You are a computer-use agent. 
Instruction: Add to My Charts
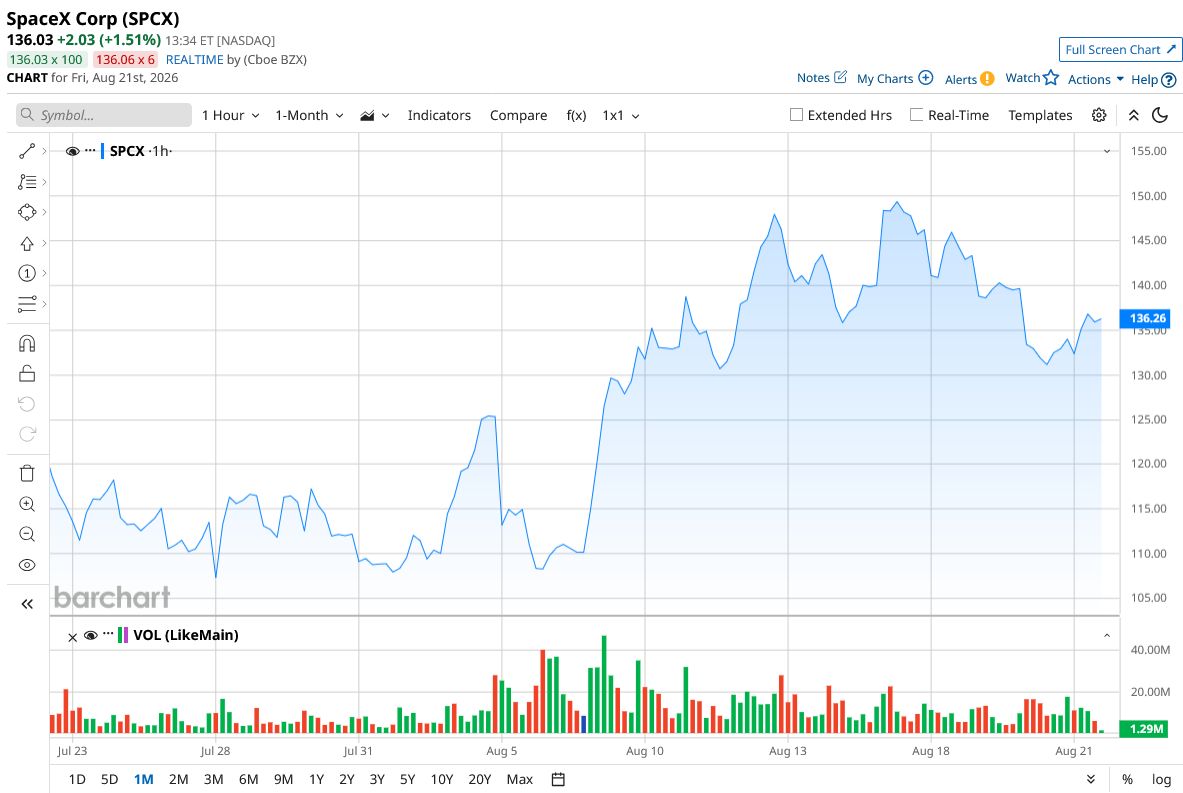[895, 78]
